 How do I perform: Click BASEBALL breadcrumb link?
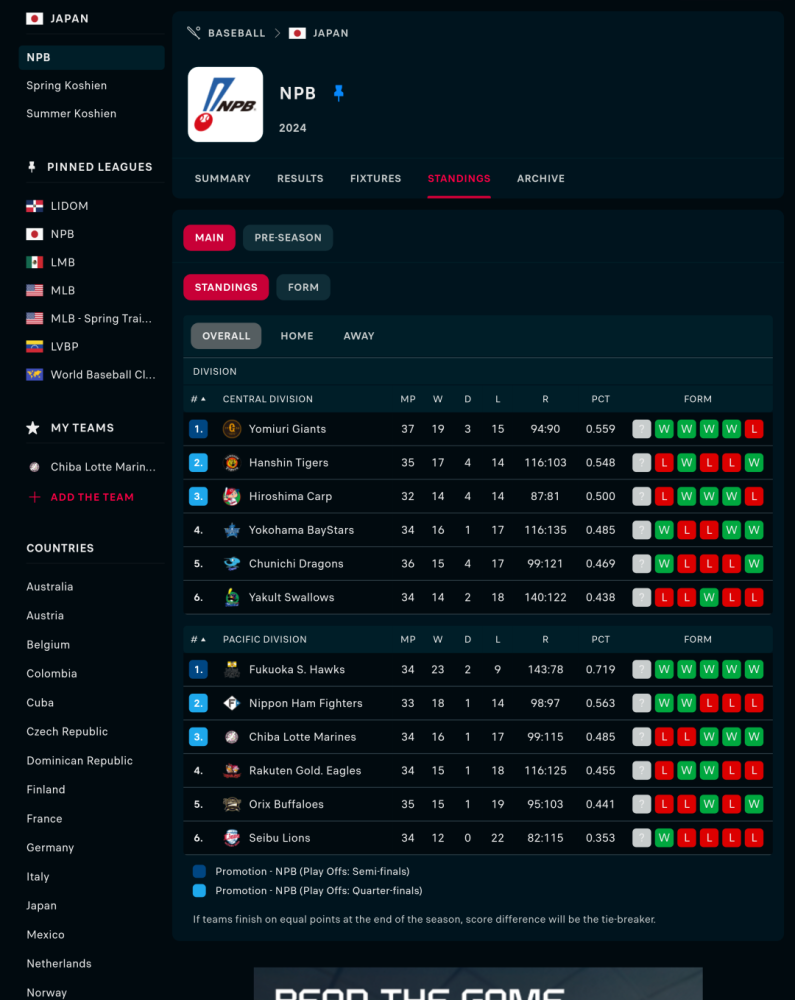click(x=237, y=33)
